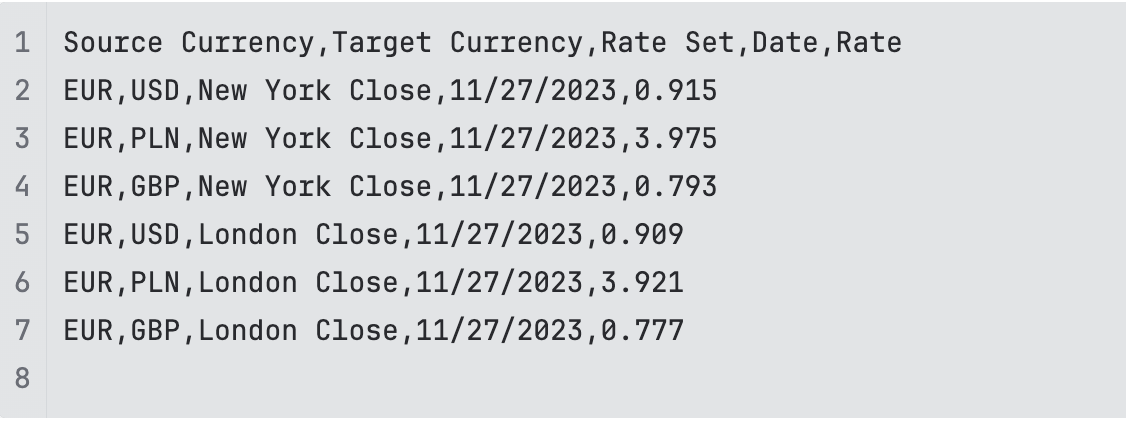
Task: Click line number 8 in the gutter
Action: click(x=22, y=379)
